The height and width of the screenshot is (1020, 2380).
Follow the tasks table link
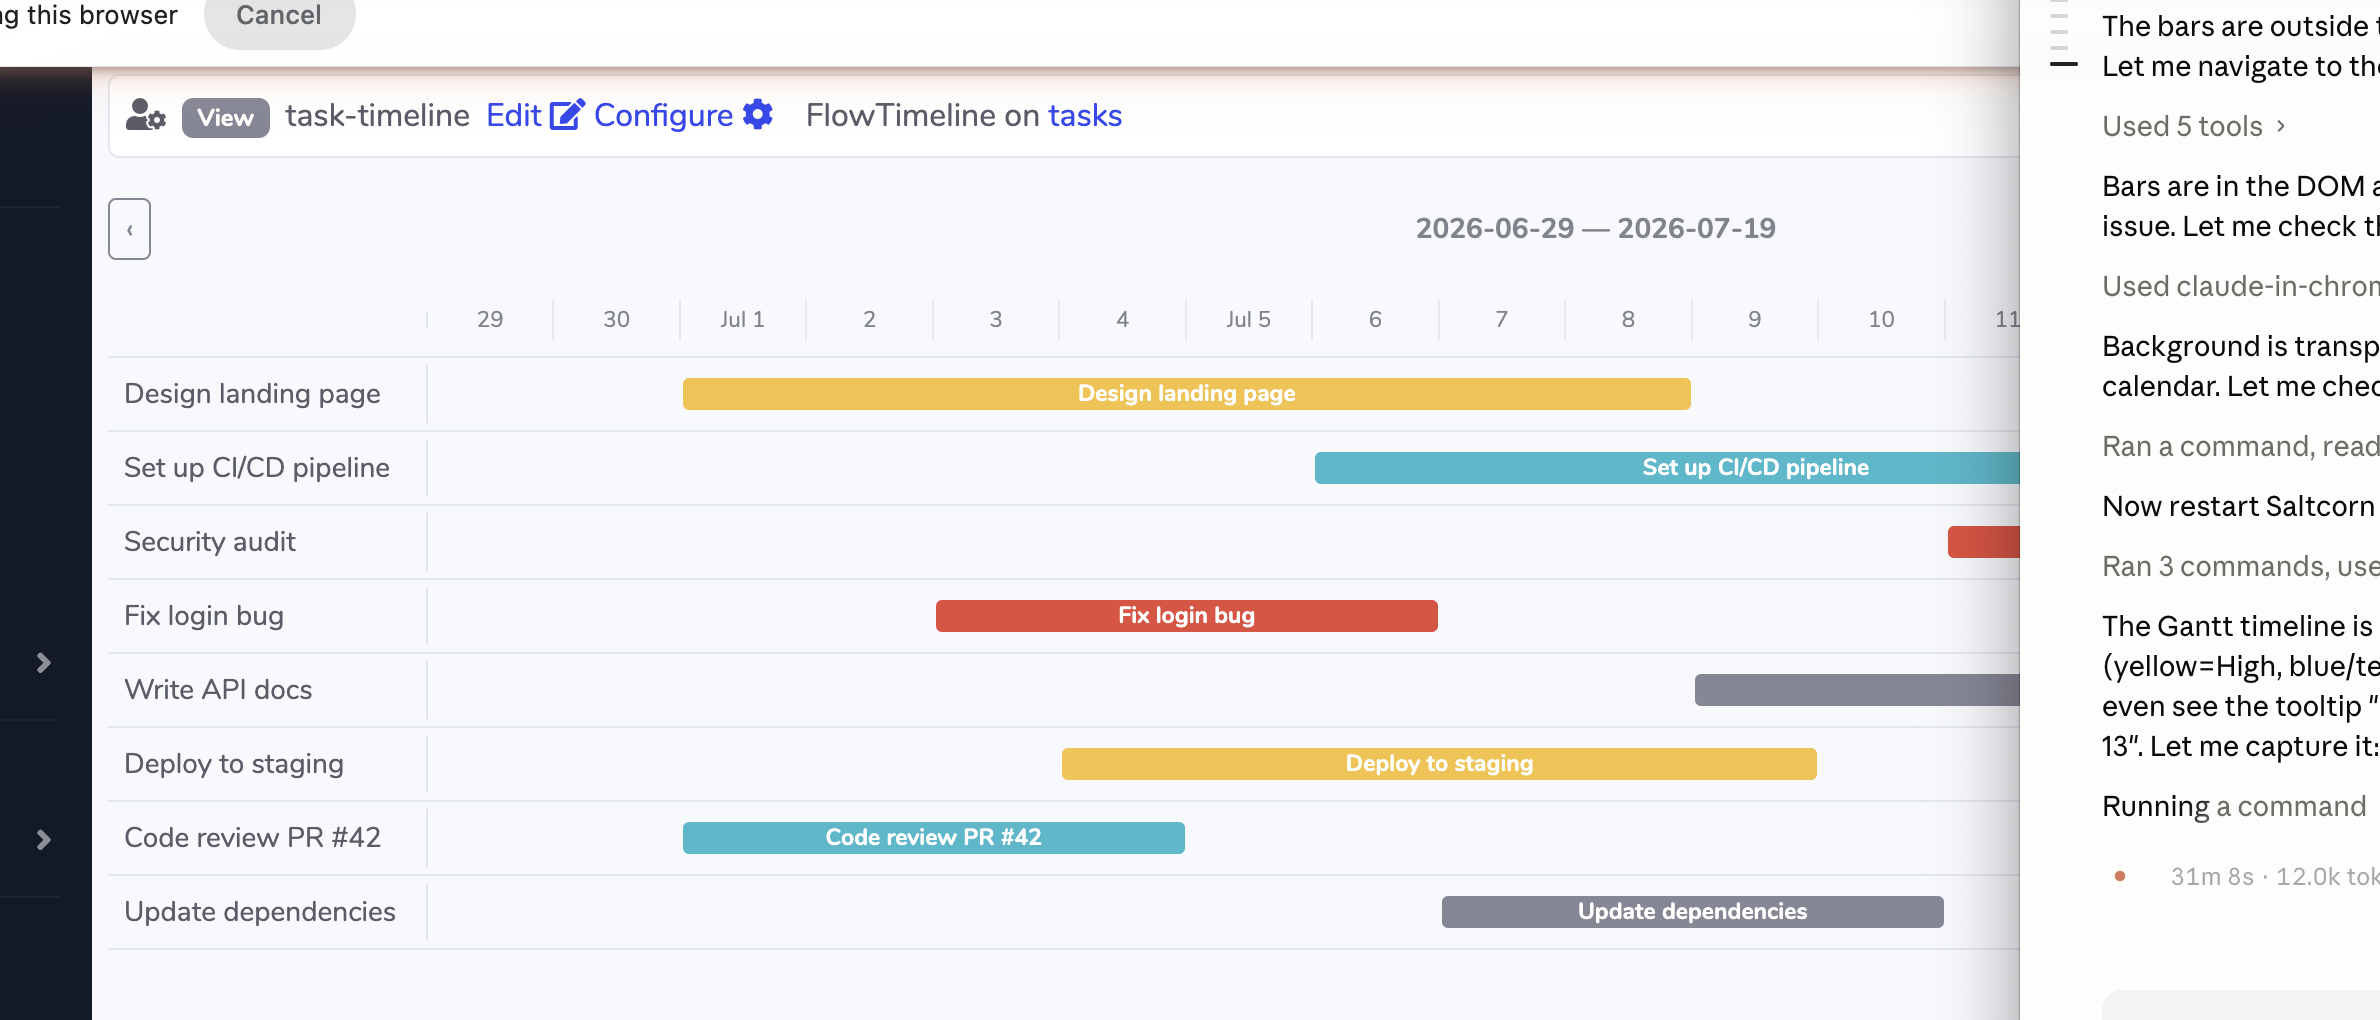(1085, 116)
